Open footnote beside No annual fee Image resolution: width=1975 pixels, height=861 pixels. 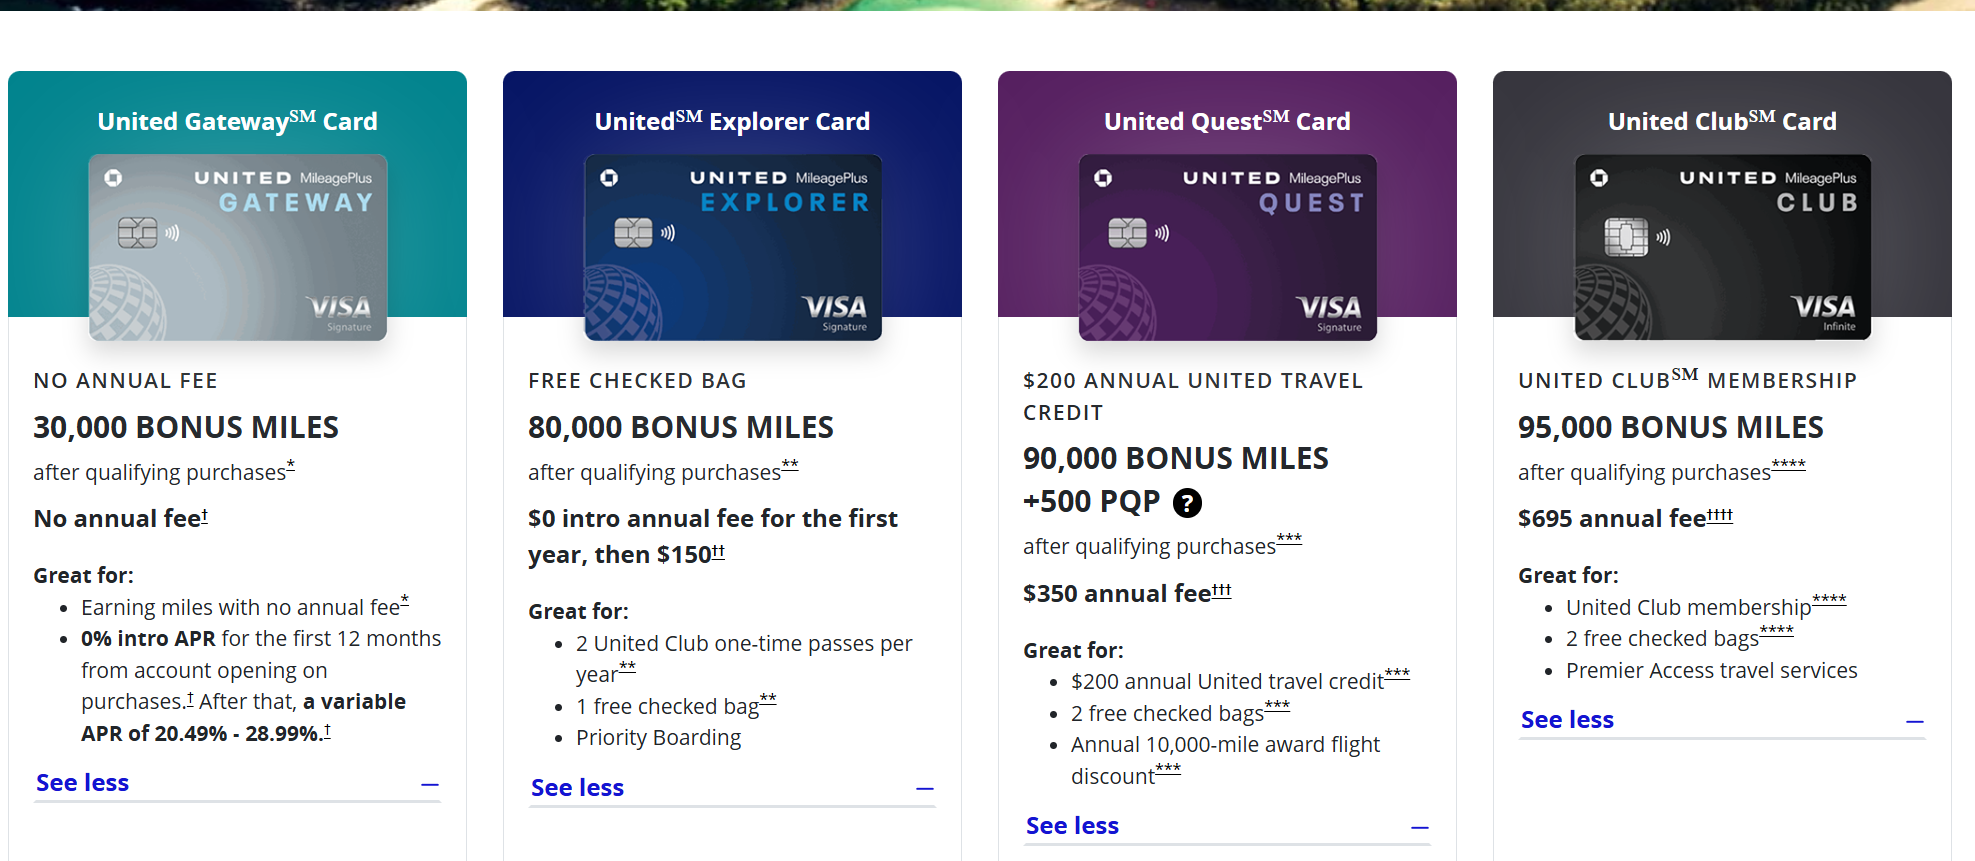click(x=204, y=514)
